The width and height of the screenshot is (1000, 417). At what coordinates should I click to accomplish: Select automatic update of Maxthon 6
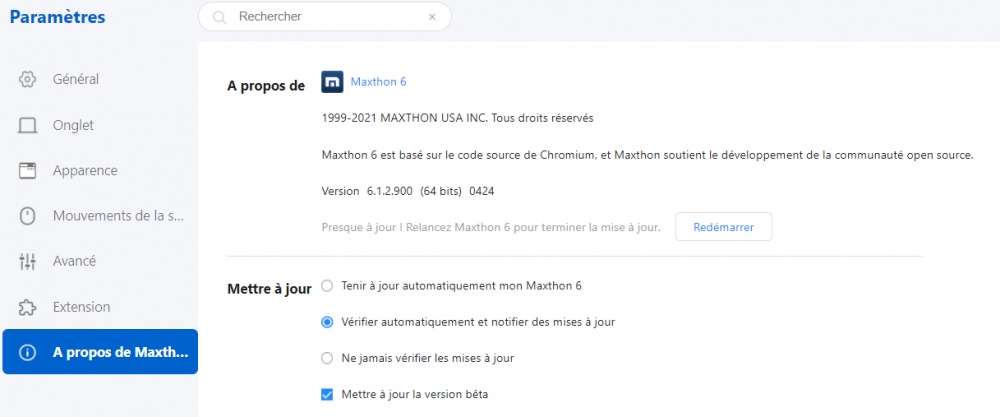click(x=327, y=286)
